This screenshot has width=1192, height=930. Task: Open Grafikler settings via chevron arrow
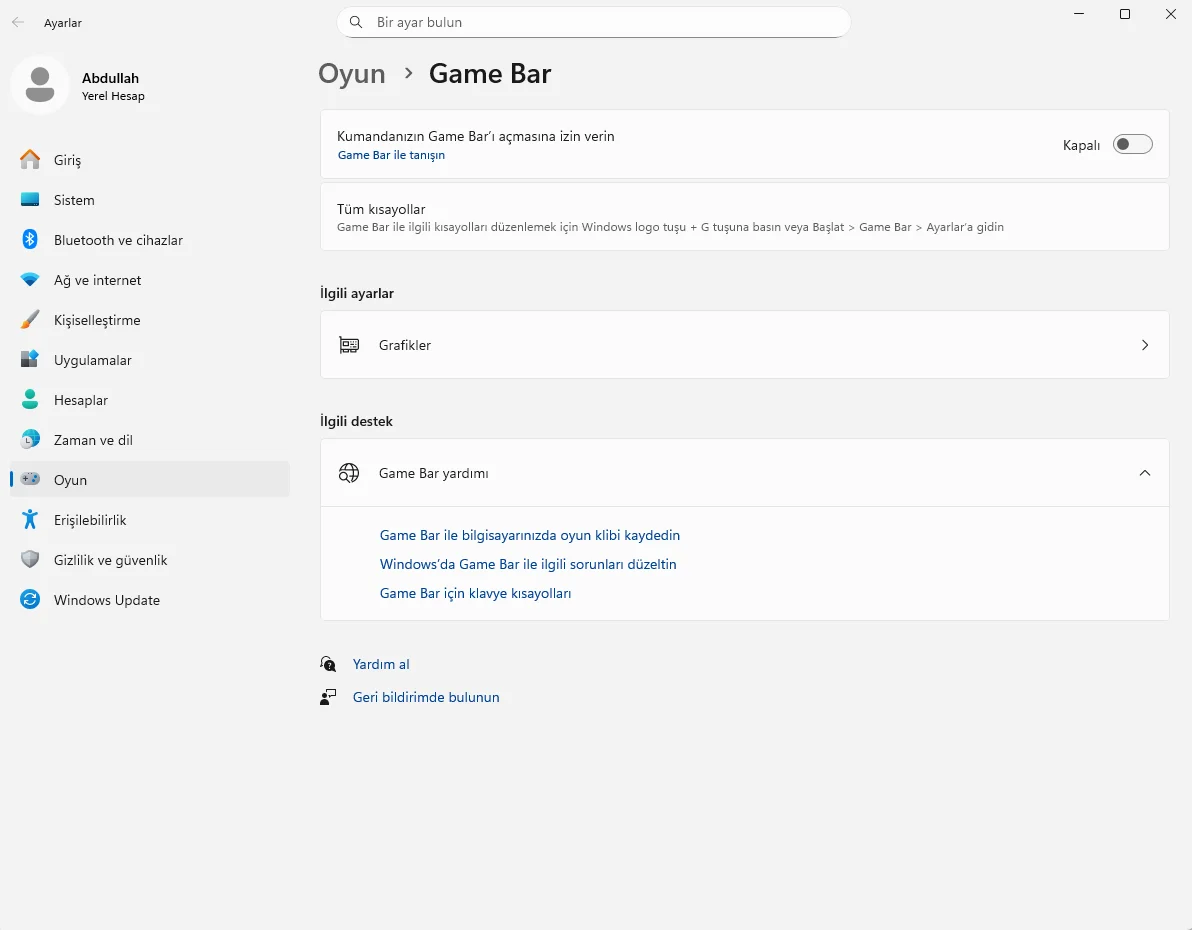pyautogui.click(x=1145, y=345)
